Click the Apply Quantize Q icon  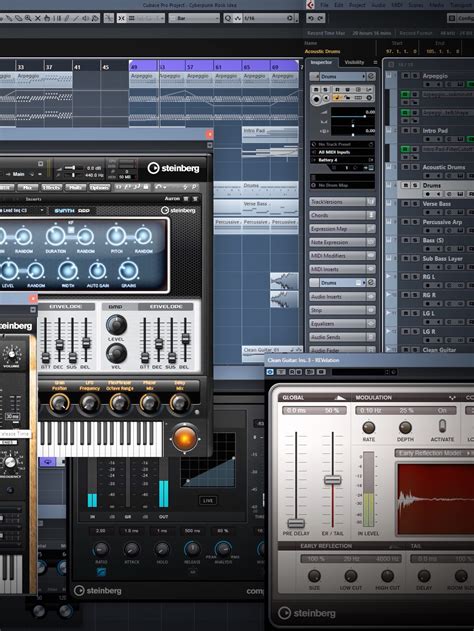click(228, 18)
